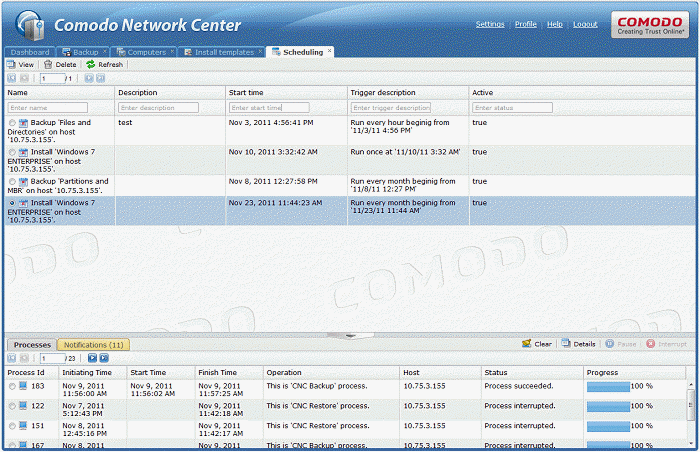This screenshot has height=452, width=700.
Task: Sort by Trigger description column header
Action: tap(408, 92)
